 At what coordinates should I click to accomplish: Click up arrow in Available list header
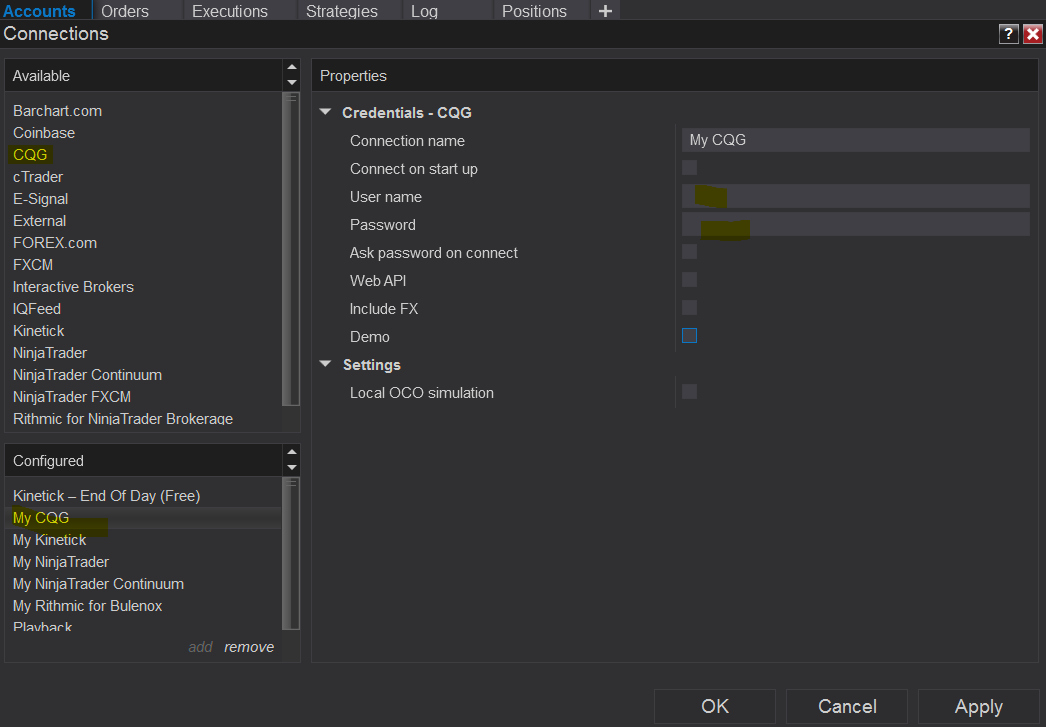[x=292, y=68]
